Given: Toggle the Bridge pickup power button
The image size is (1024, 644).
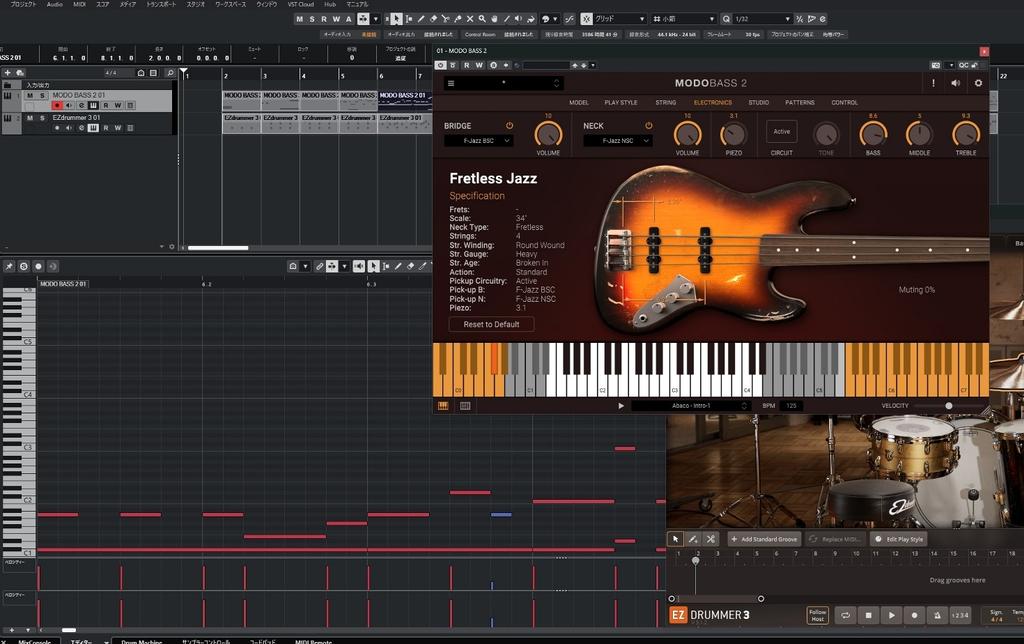Looking at the screenshot, I should (x=509, y=126).
